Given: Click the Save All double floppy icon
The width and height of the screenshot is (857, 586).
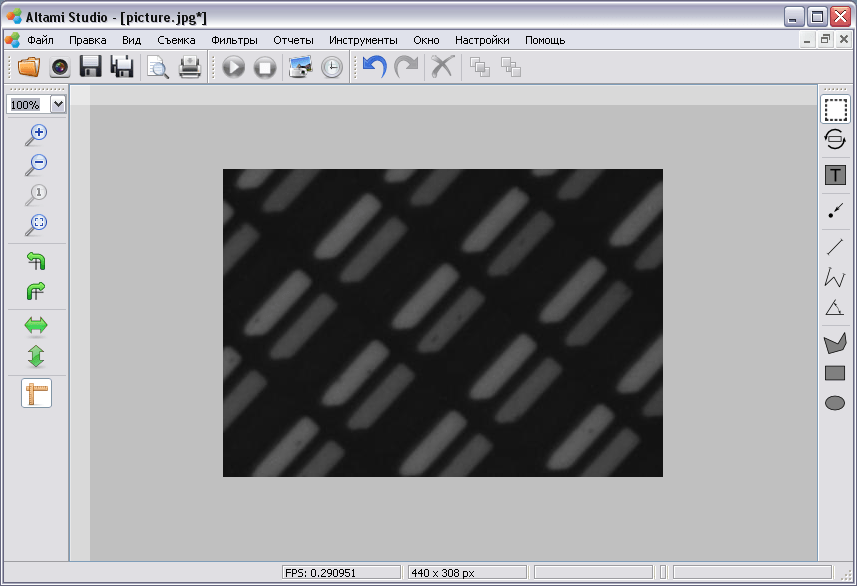Looking at the screenshot, I should (x=122, y=67).
